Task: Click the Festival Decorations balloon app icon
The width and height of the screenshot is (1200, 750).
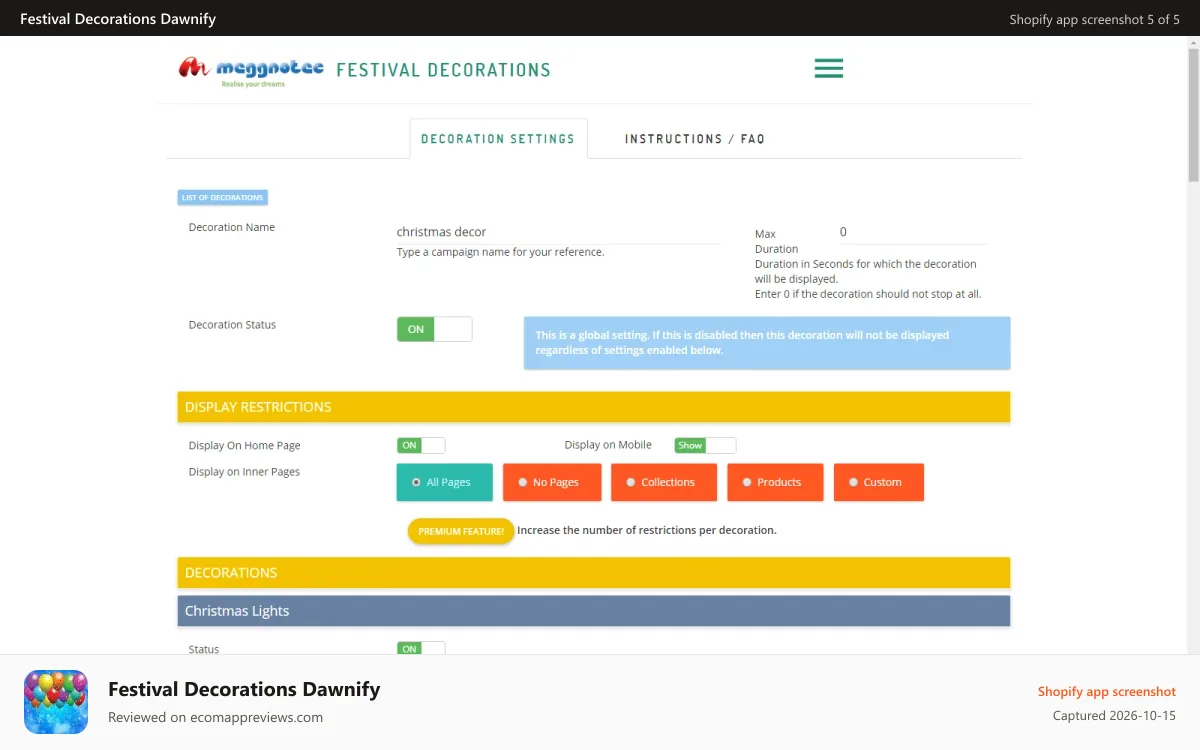Action: 56,702
